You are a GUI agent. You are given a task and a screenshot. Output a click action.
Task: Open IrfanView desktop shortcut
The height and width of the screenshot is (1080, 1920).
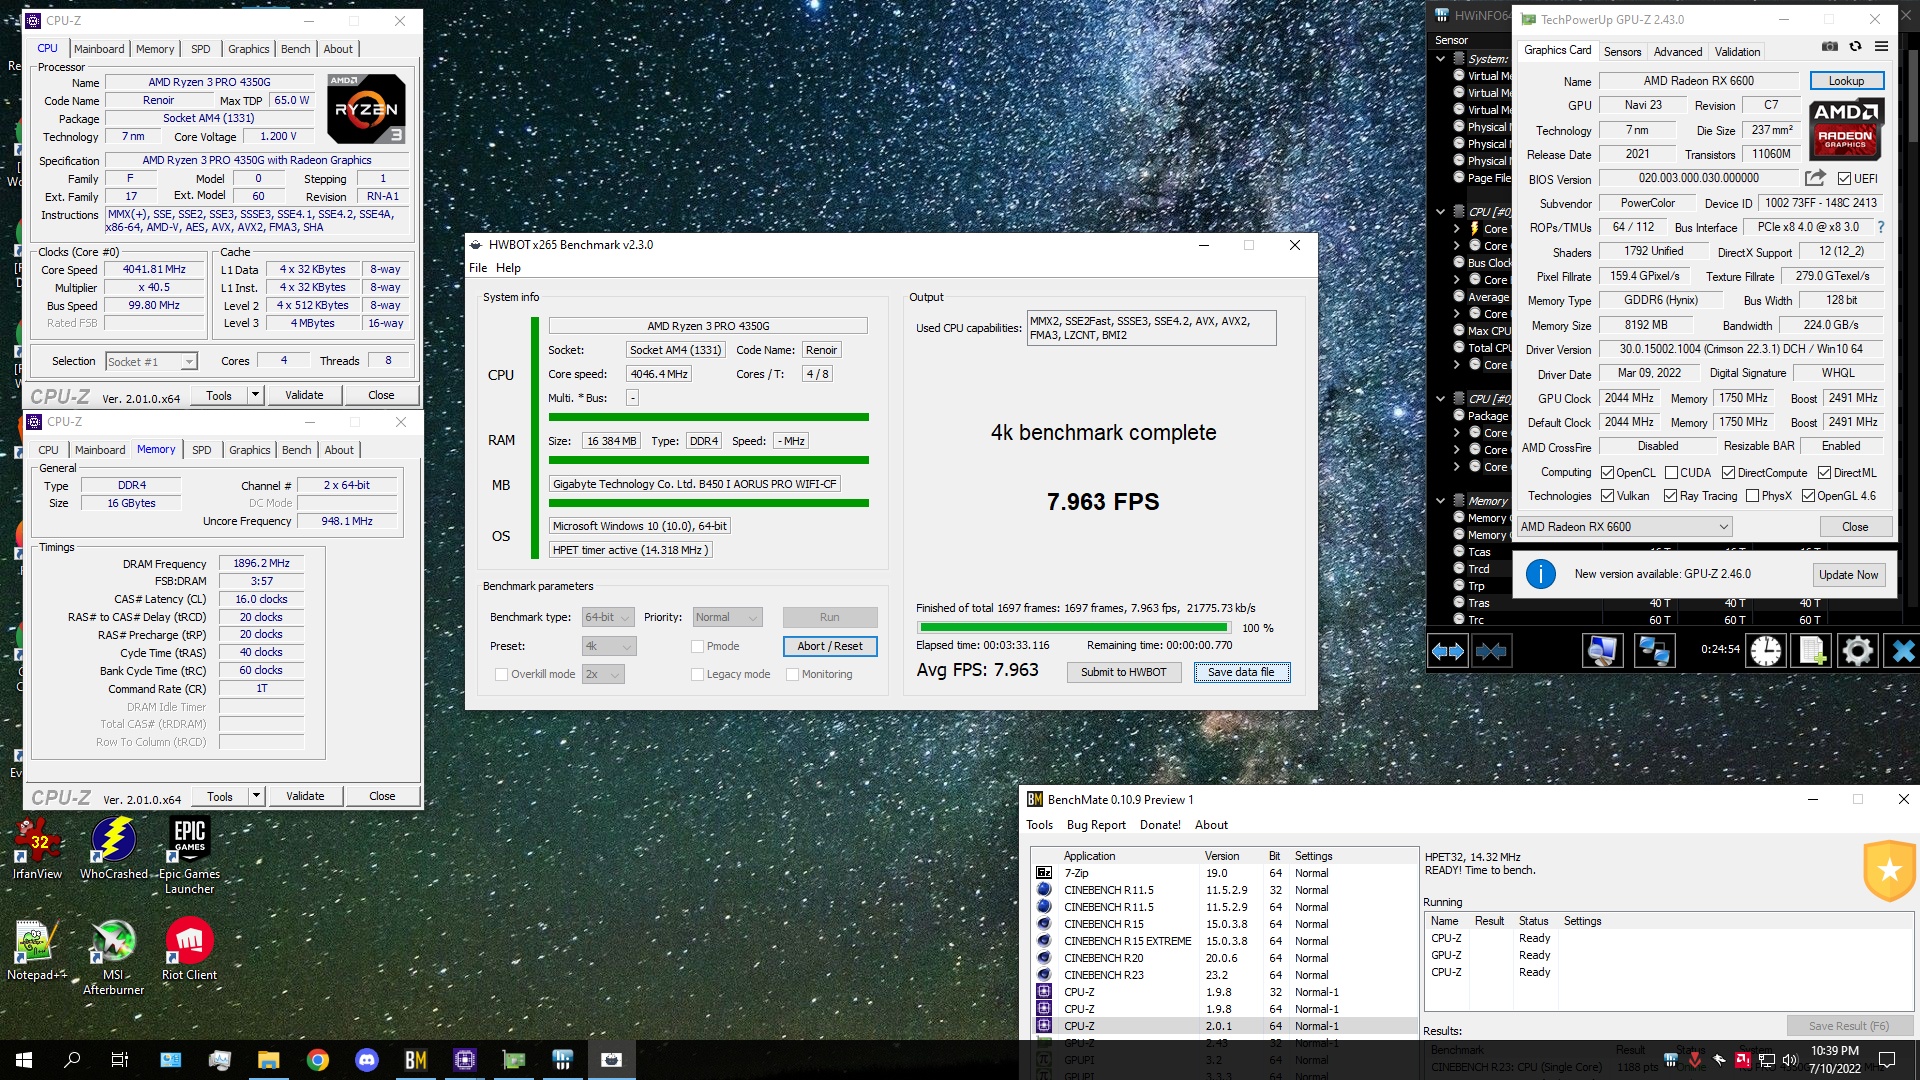(37, 848)
